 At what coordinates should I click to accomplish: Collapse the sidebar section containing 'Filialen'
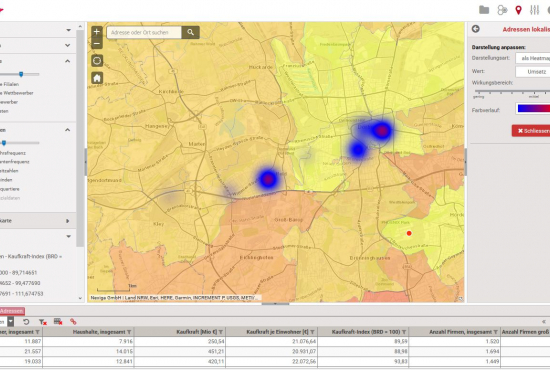(x=67, y=61)
